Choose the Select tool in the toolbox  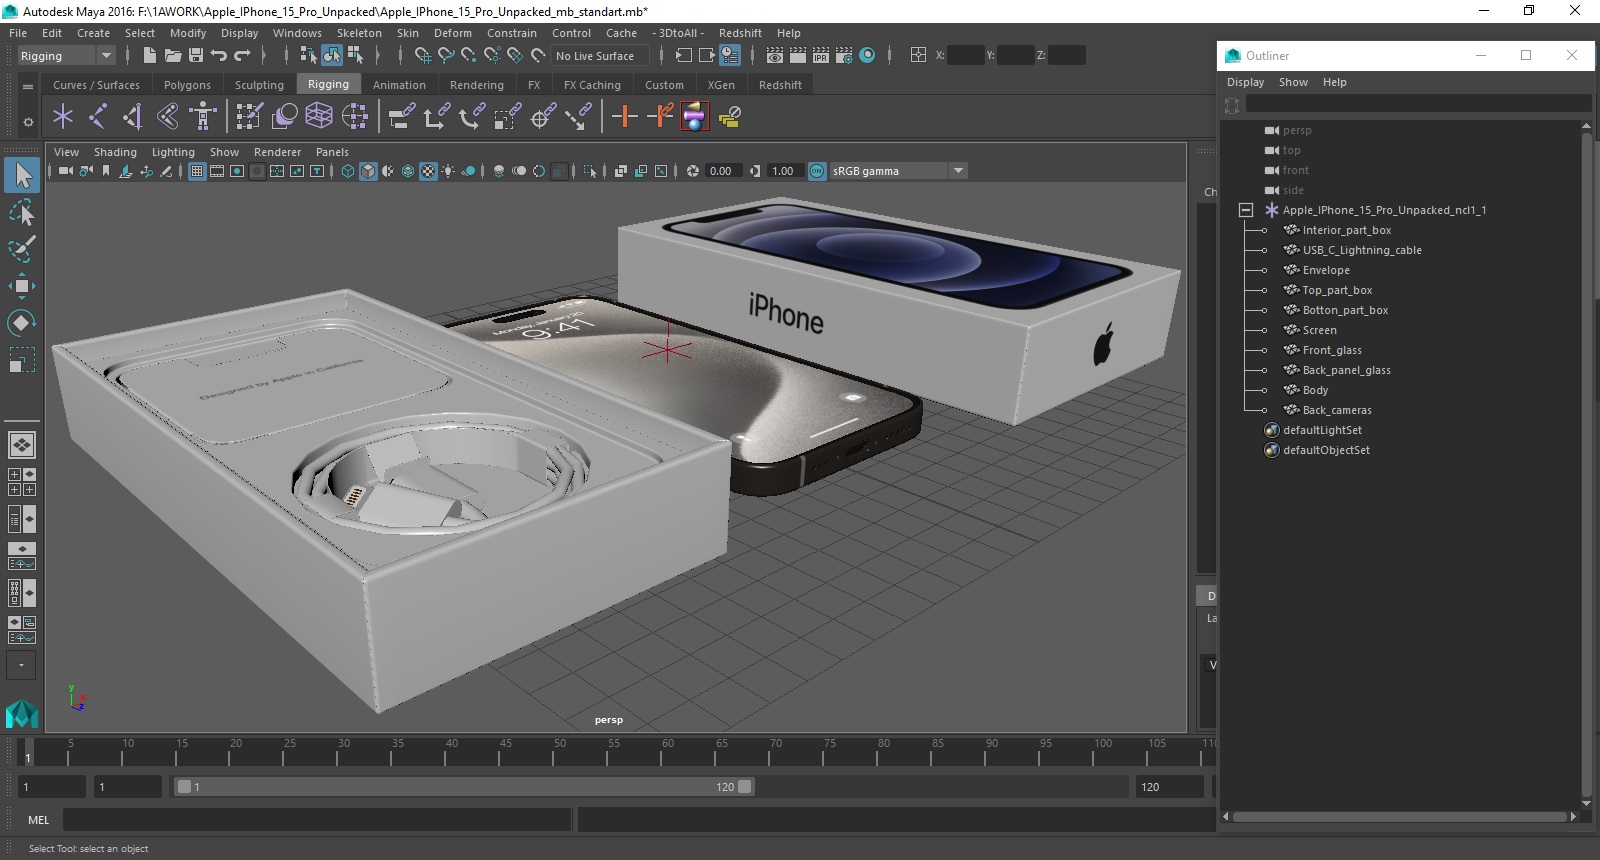tap(22, 176)
